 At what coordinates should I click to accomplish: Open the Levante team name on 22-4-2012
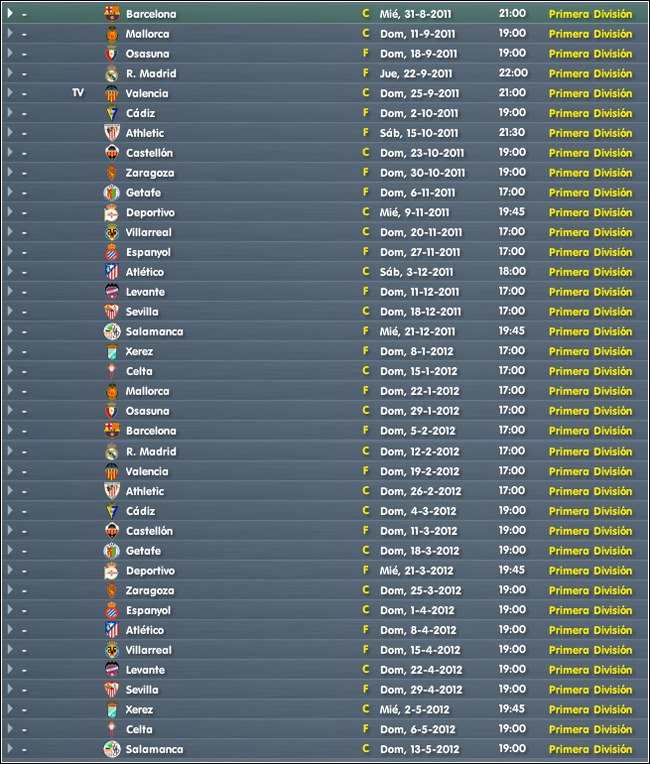(x=145, y=670)
